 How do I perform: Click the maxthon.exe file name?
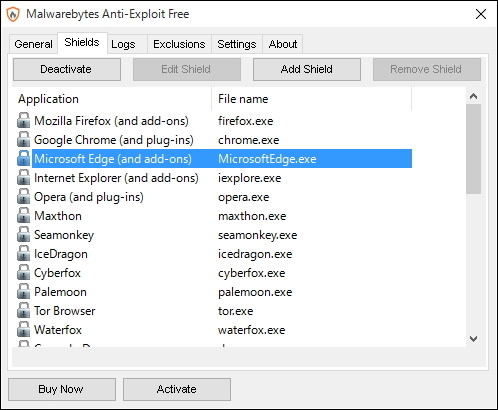tap(252, 216)
